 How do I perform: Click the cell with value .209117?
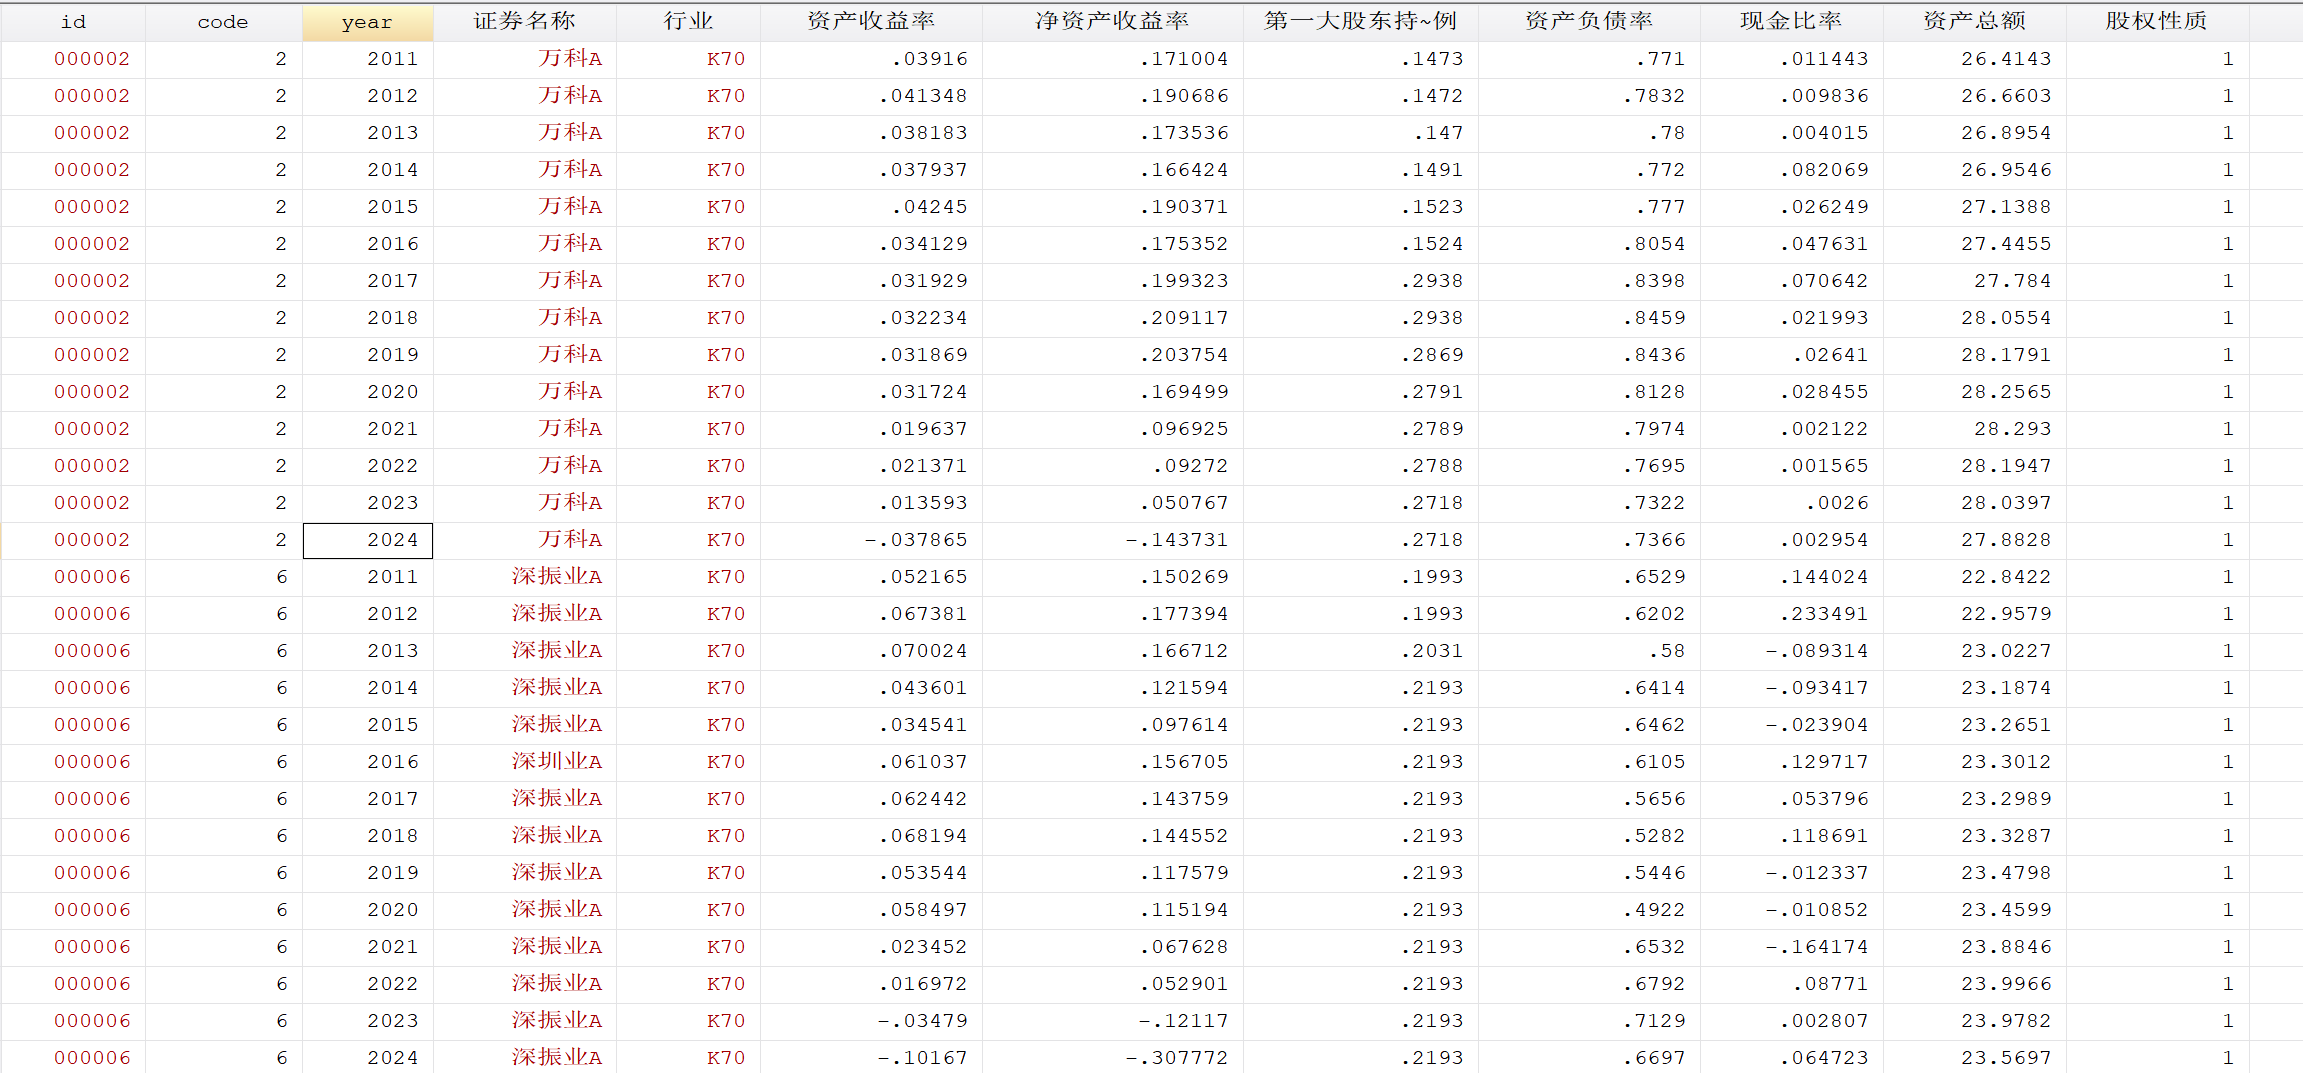[x=1112, y=318]
